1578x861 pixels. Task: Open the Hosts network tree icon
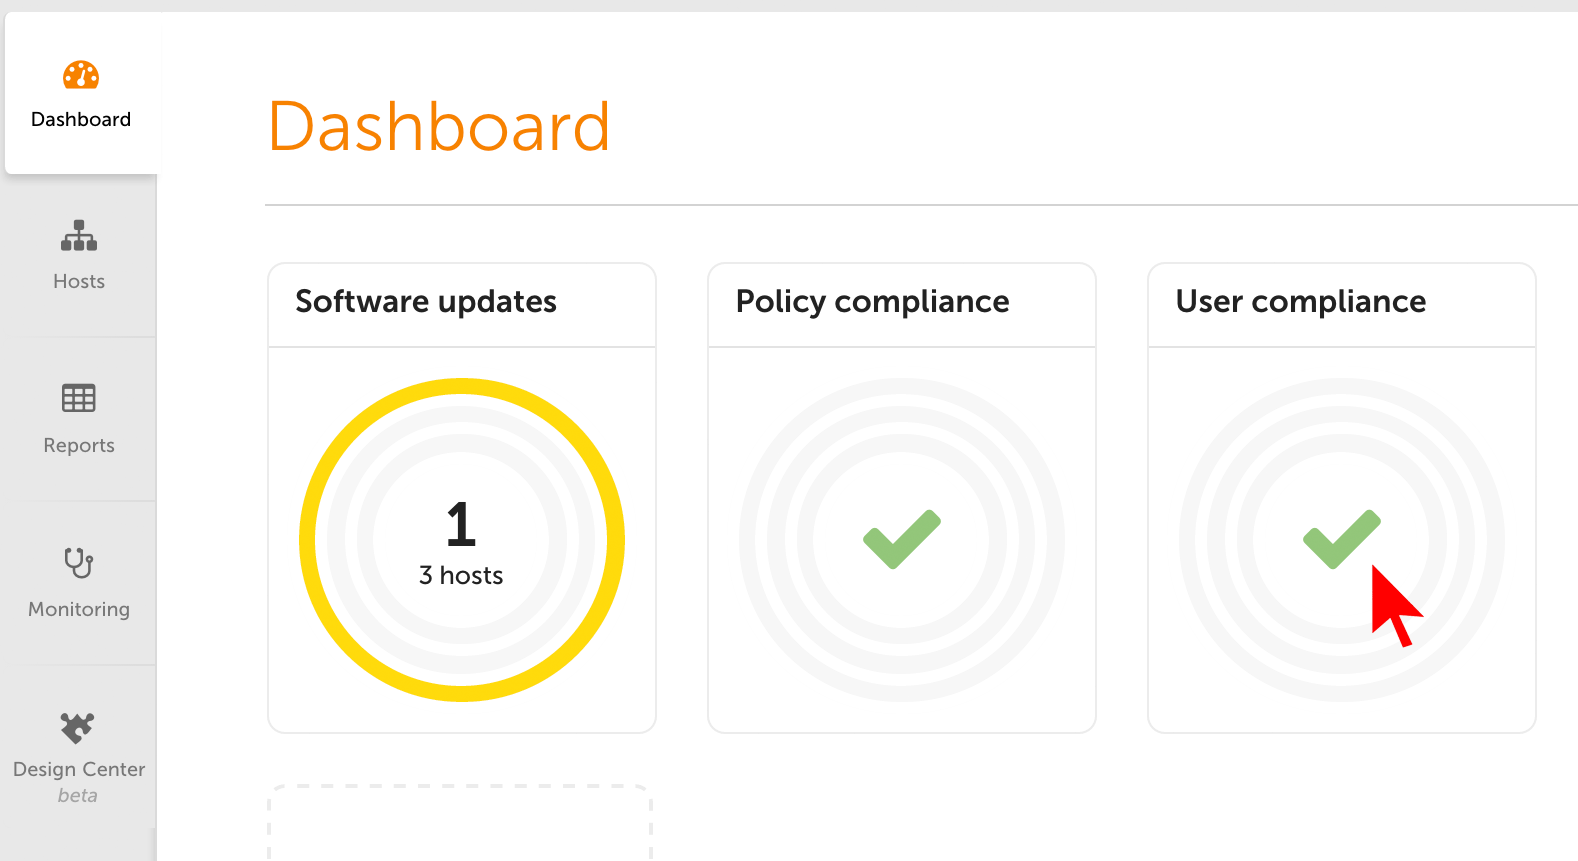(79, 236)
